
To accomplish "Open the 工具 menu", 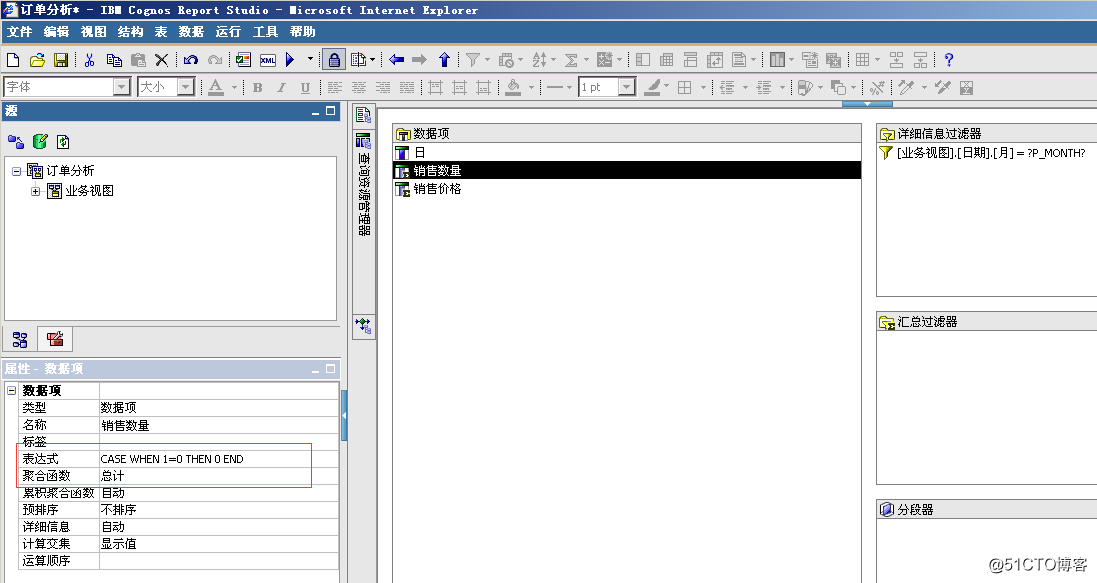I will click(x=265, y=31).
